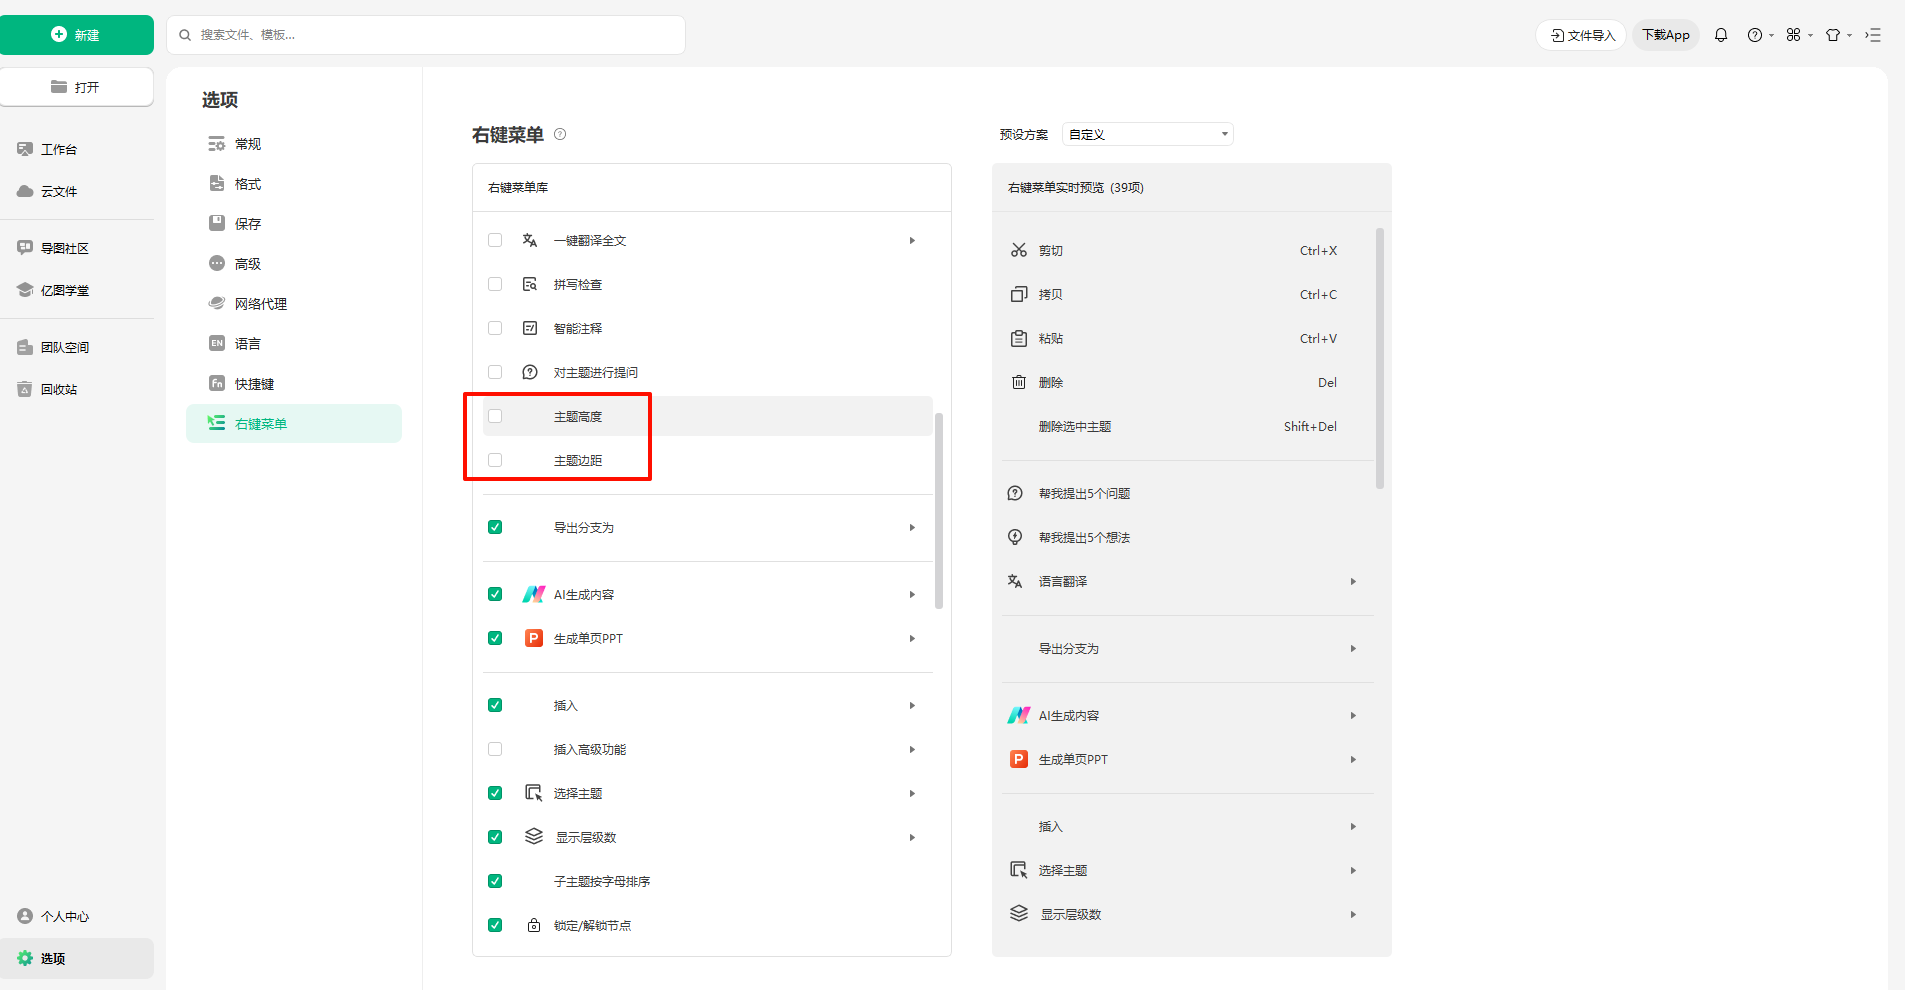Click the scissors icon in preview panel
The width and height of the screenshot is (1905, 990).
click(1019, 250)
